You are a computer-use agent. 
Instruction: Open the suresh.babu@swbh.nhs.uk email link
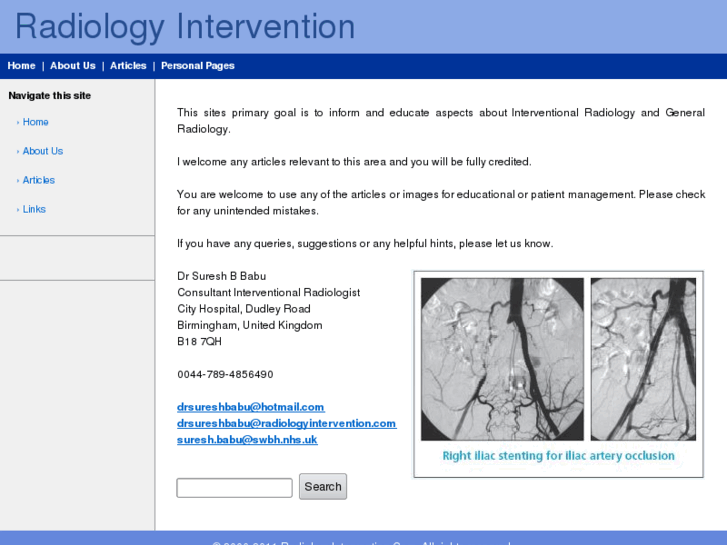pos(247,440)
